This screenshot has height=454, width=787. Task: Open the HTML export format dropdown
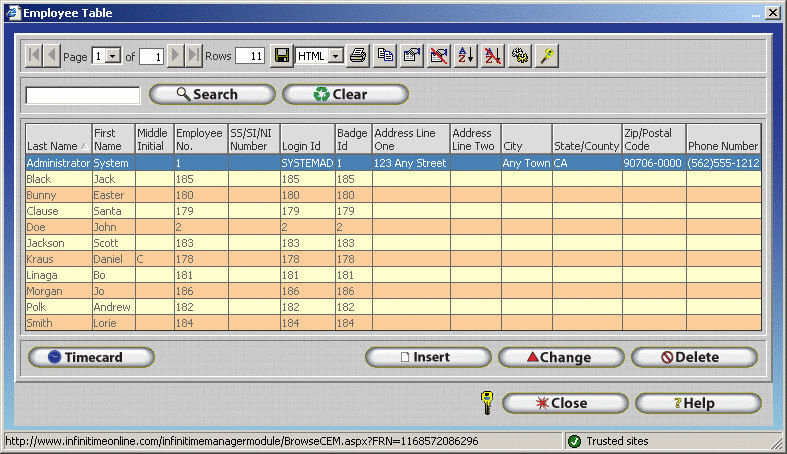(x=335, y=57)
